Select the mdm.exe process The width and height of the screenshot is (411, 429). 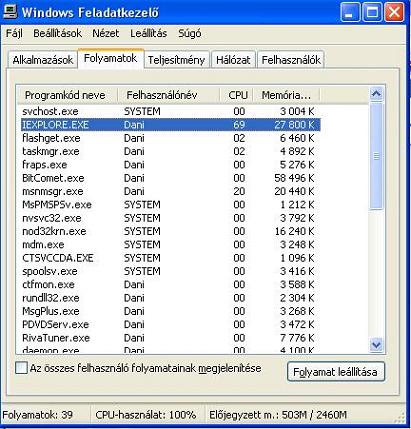(x=170, y=245)
